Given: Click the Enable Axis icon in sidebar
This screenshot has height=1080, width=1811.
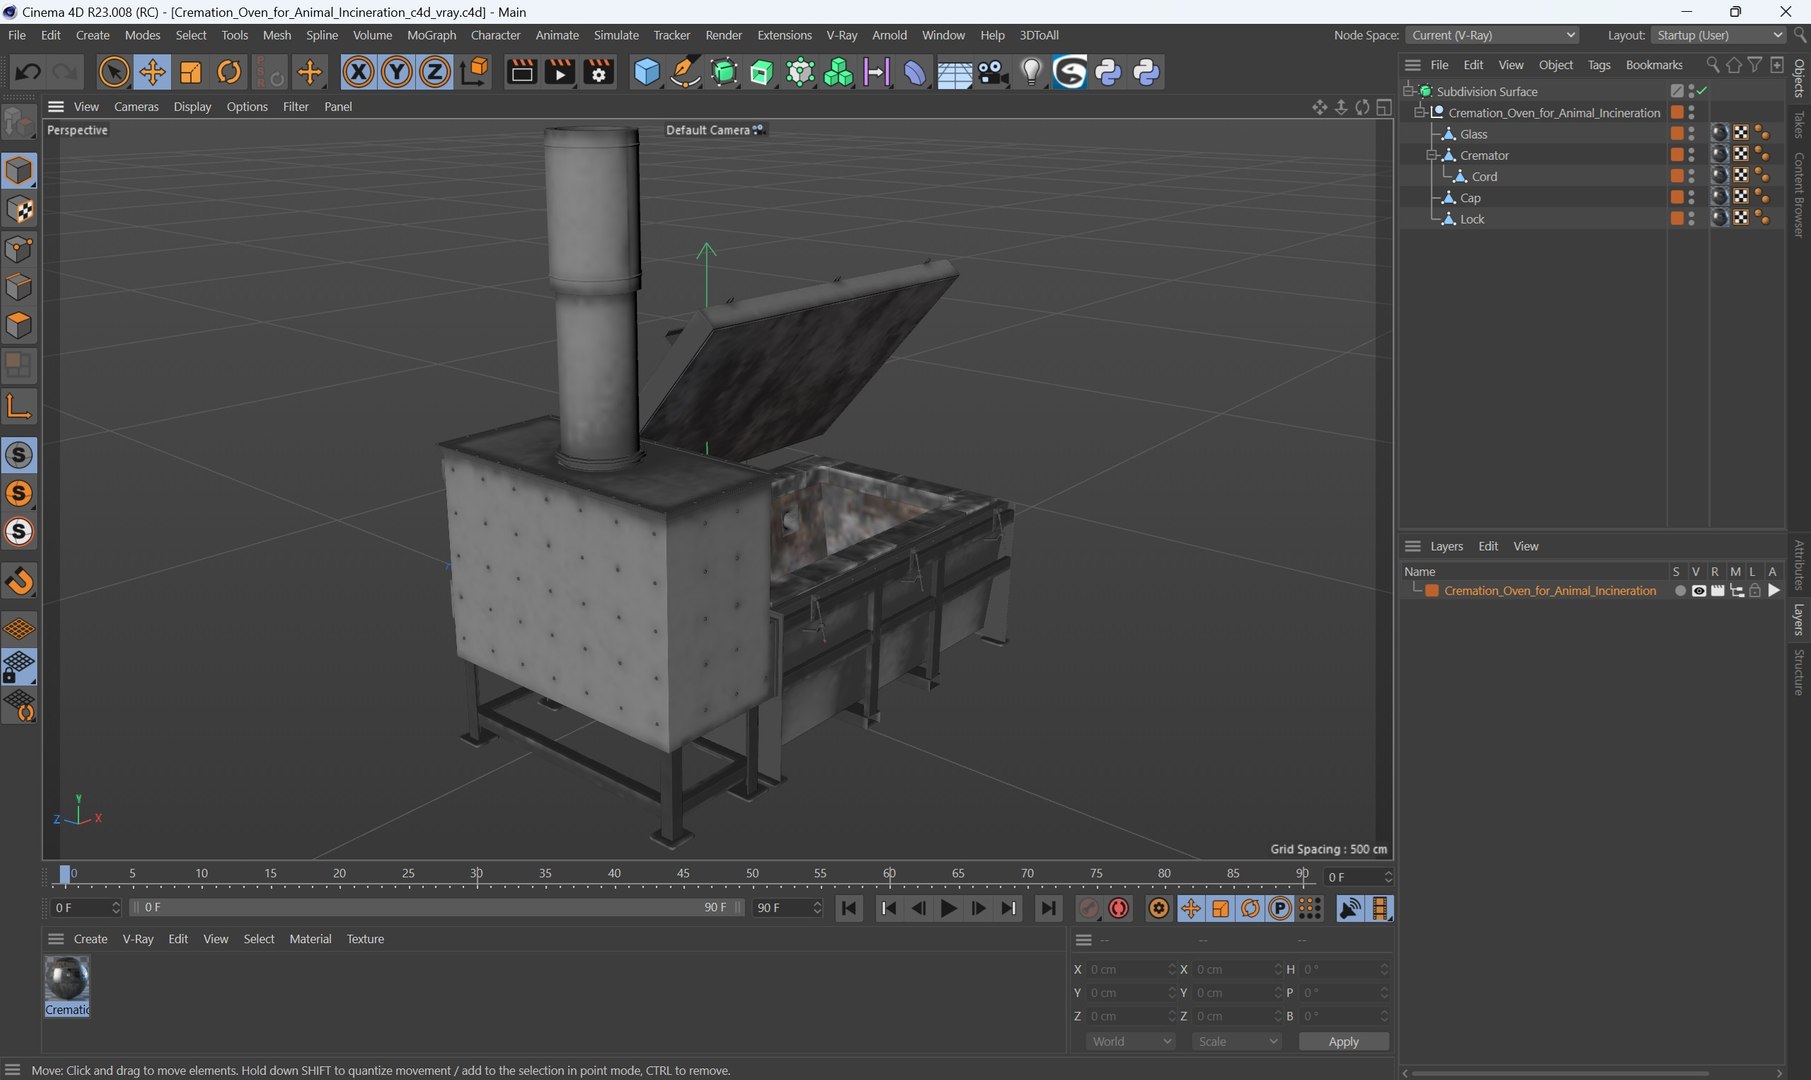Looking at the screenshot, I should pos(19,406).
